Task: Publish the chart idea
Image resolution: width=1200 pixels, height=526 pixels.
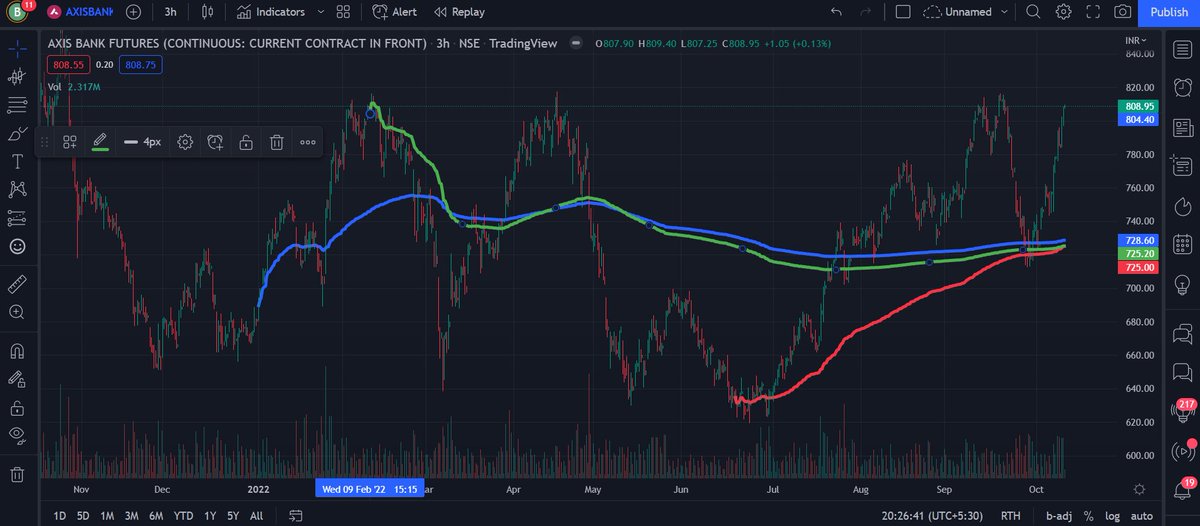Action: click(1169, 12)
